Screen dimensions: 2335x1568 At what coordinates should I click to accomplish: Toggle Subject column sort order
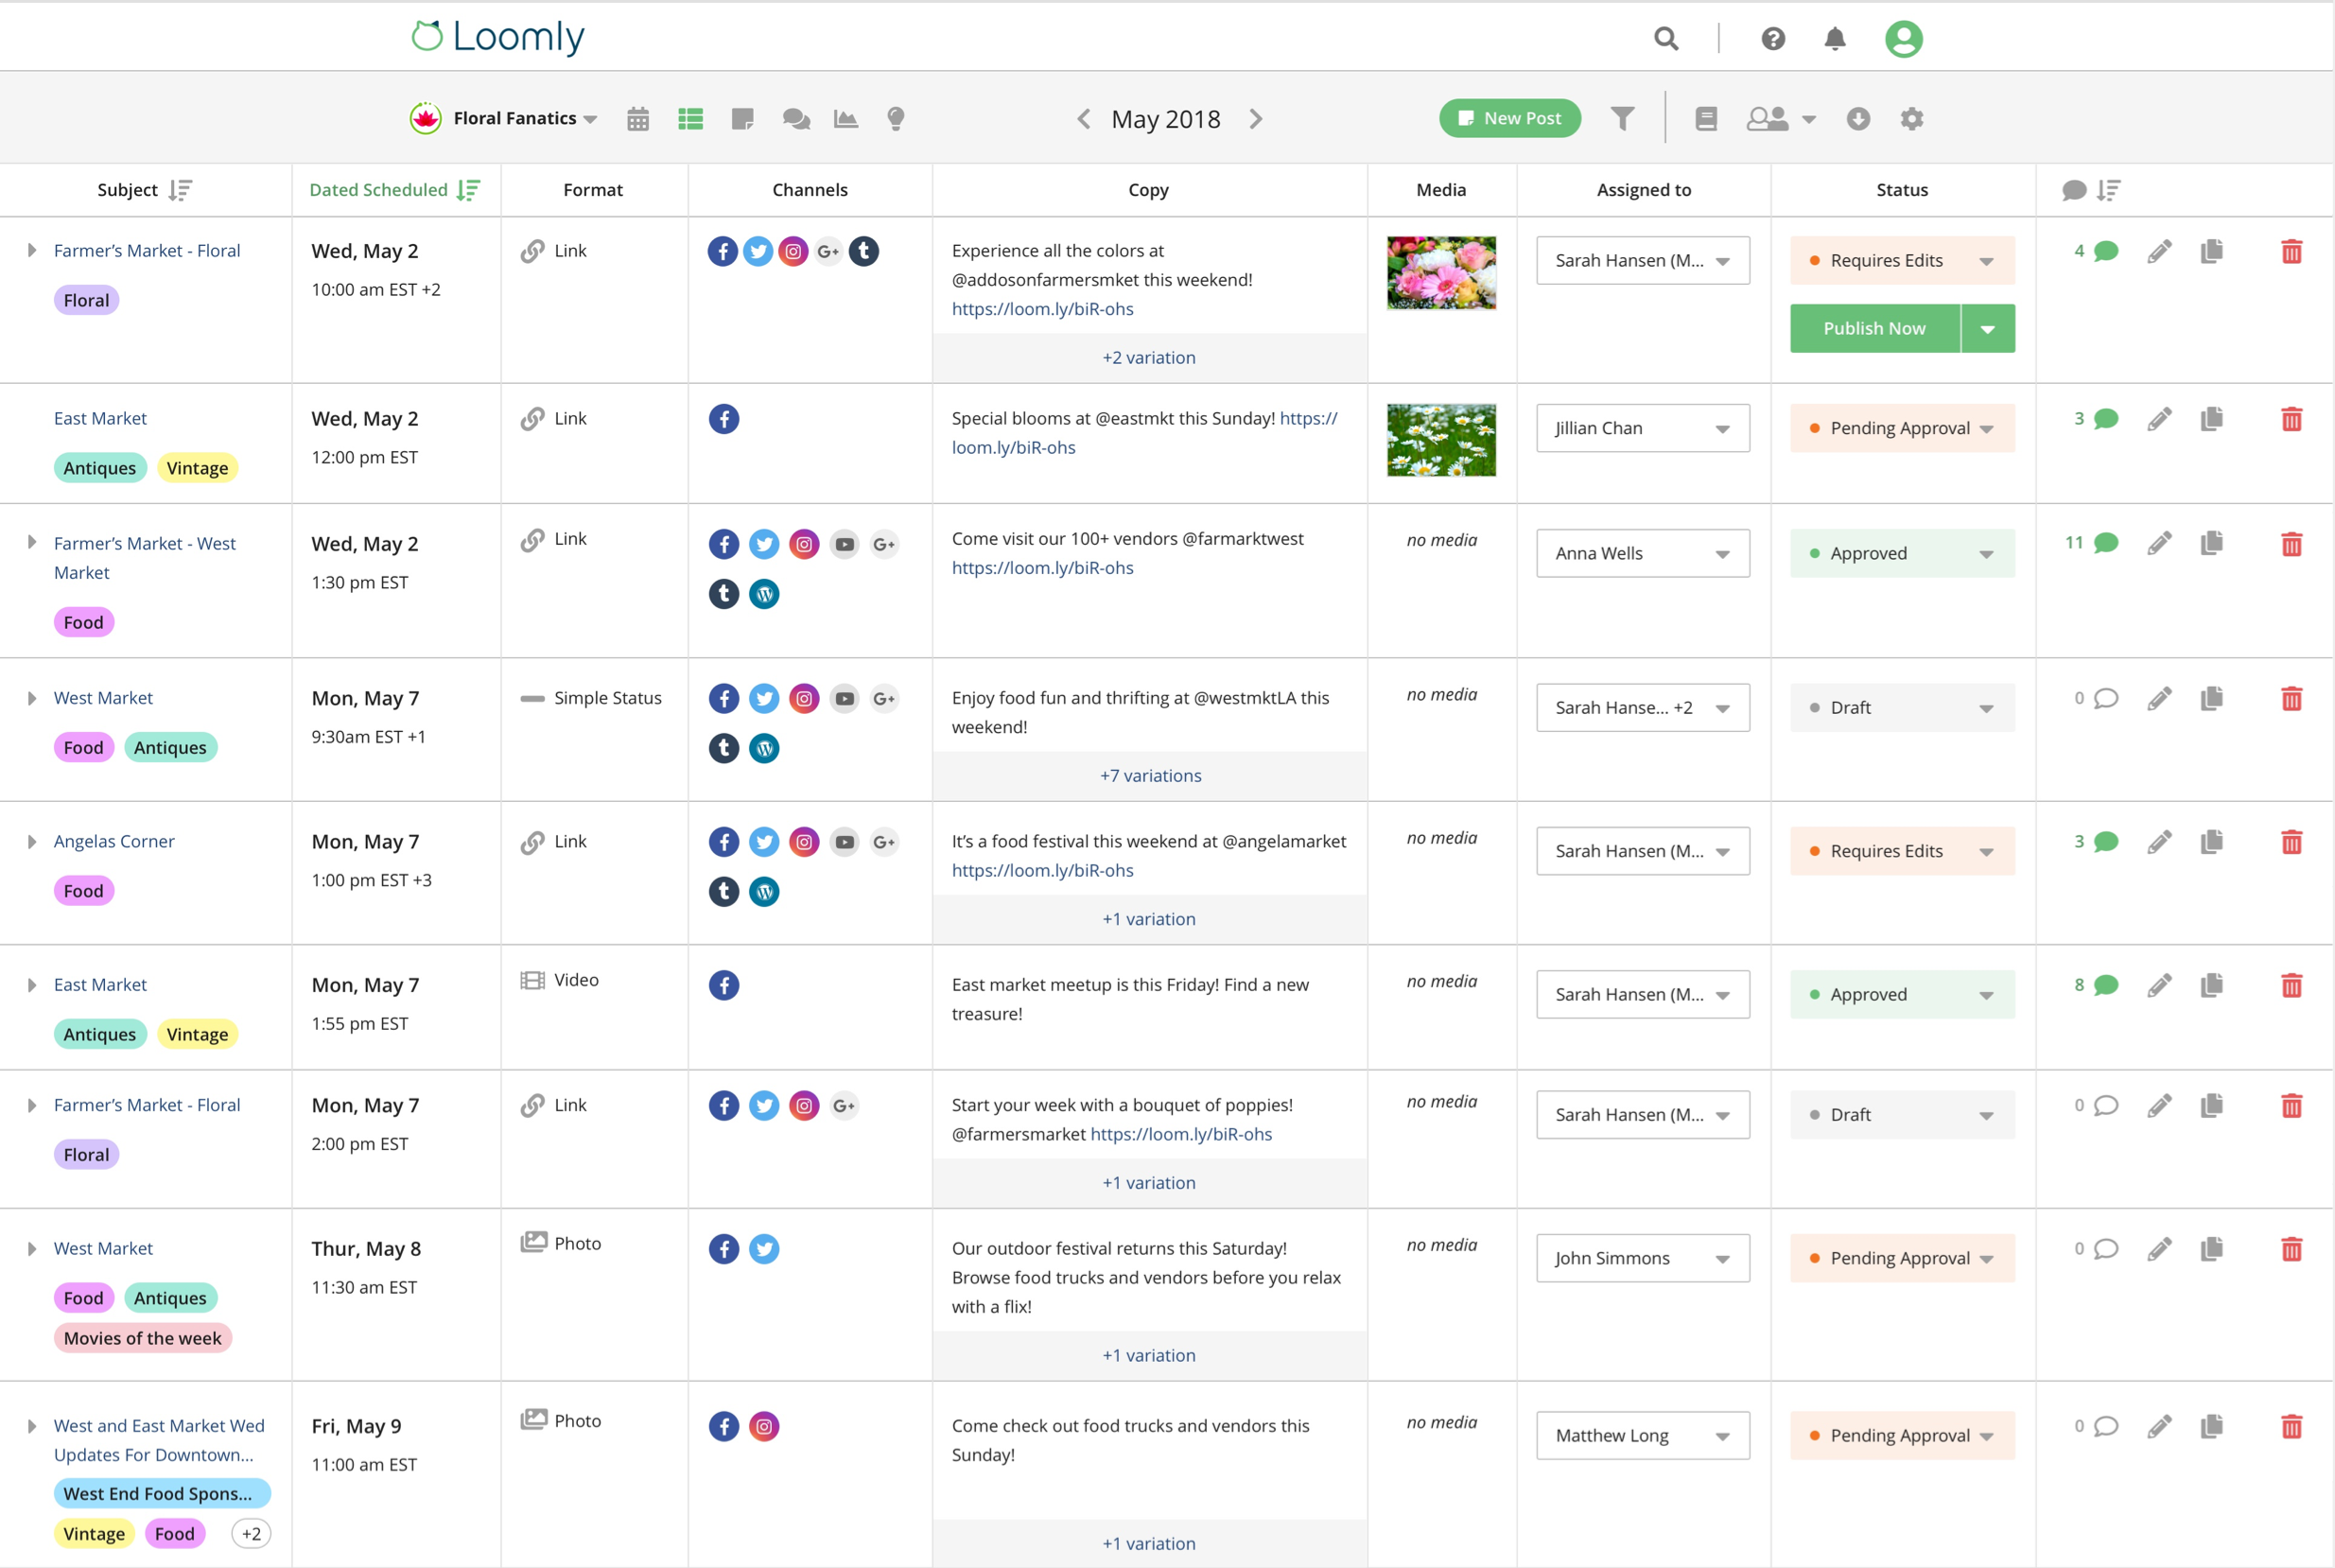(180, 190)
